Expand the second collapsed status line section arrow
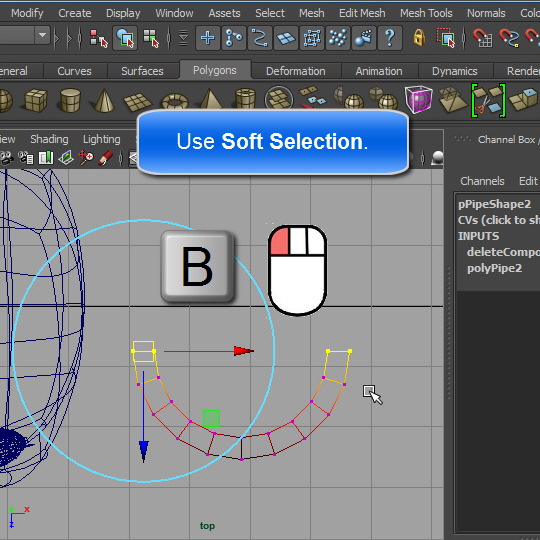540x540 pixels. point(70,38)
